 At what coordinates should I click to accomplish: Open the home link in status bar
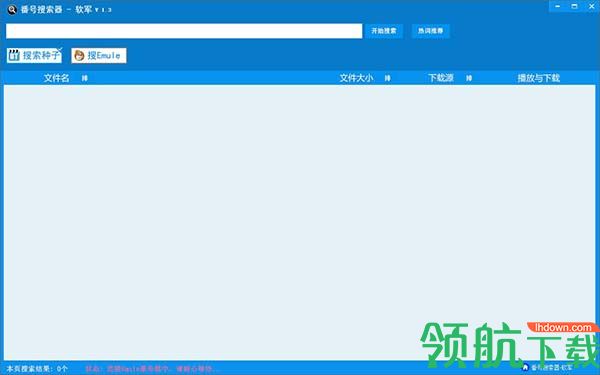(548, 367)
